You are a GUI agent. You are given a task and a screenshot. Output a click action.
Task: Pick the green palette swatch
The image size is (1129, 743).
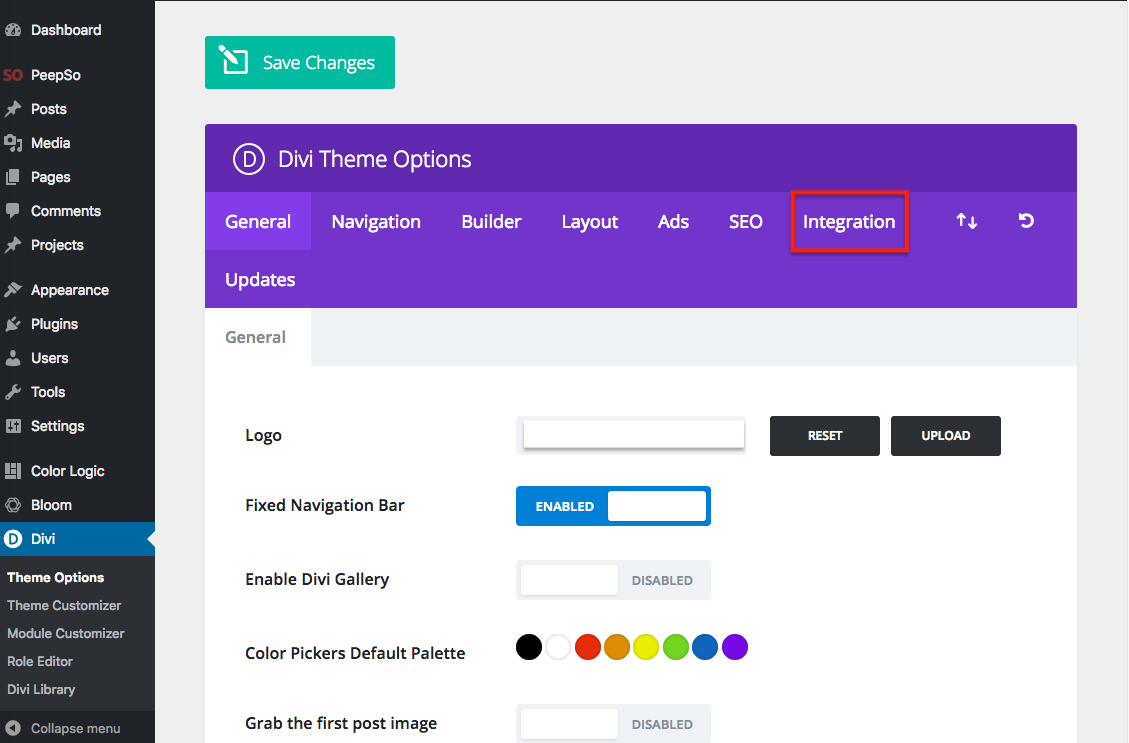click(675, 647)
